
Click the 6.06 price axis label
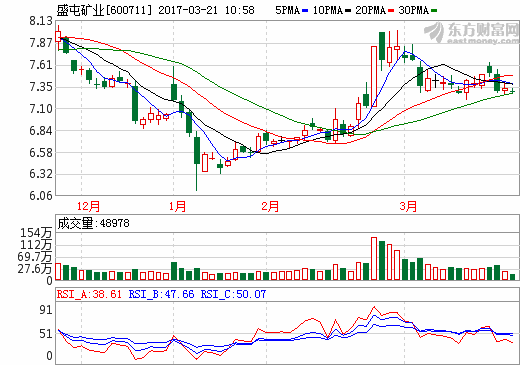coord(41,196)
